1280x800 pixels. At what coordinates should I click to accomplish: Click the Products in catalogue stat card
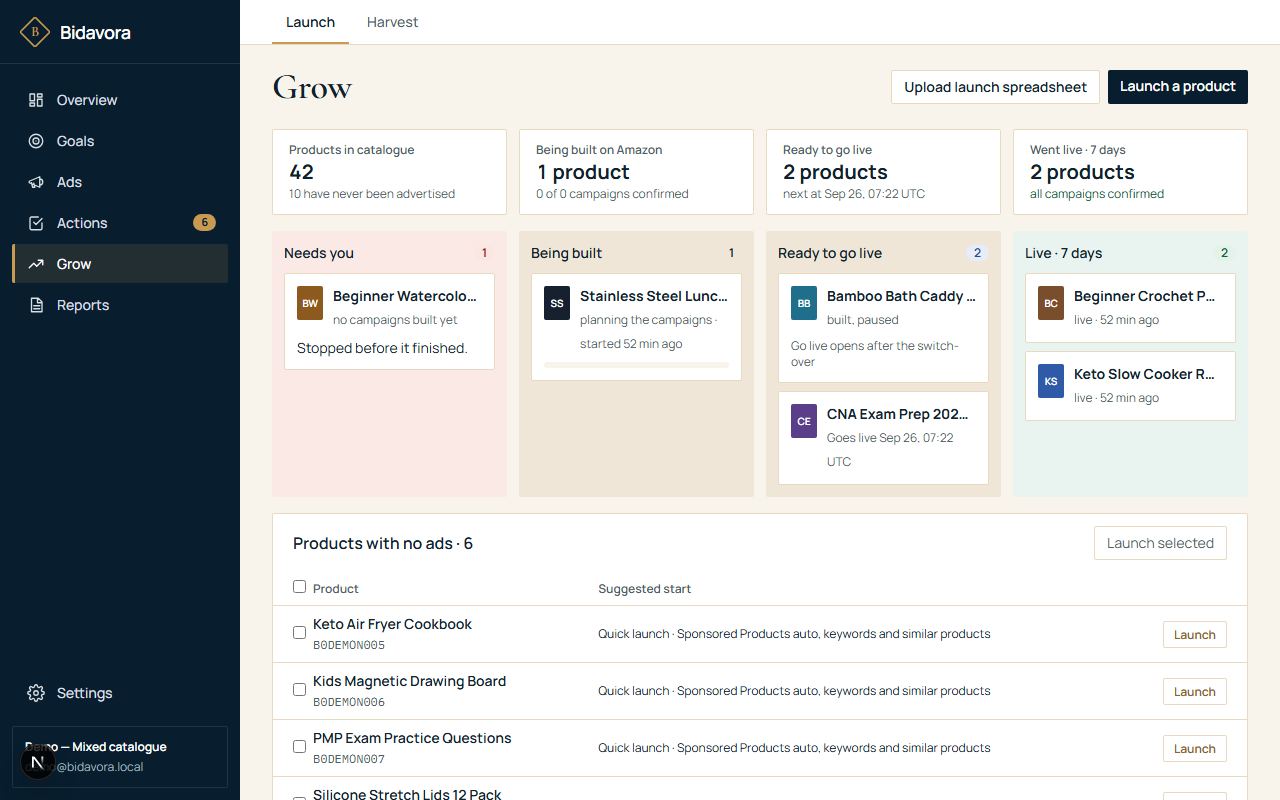(x=389, y=172)
